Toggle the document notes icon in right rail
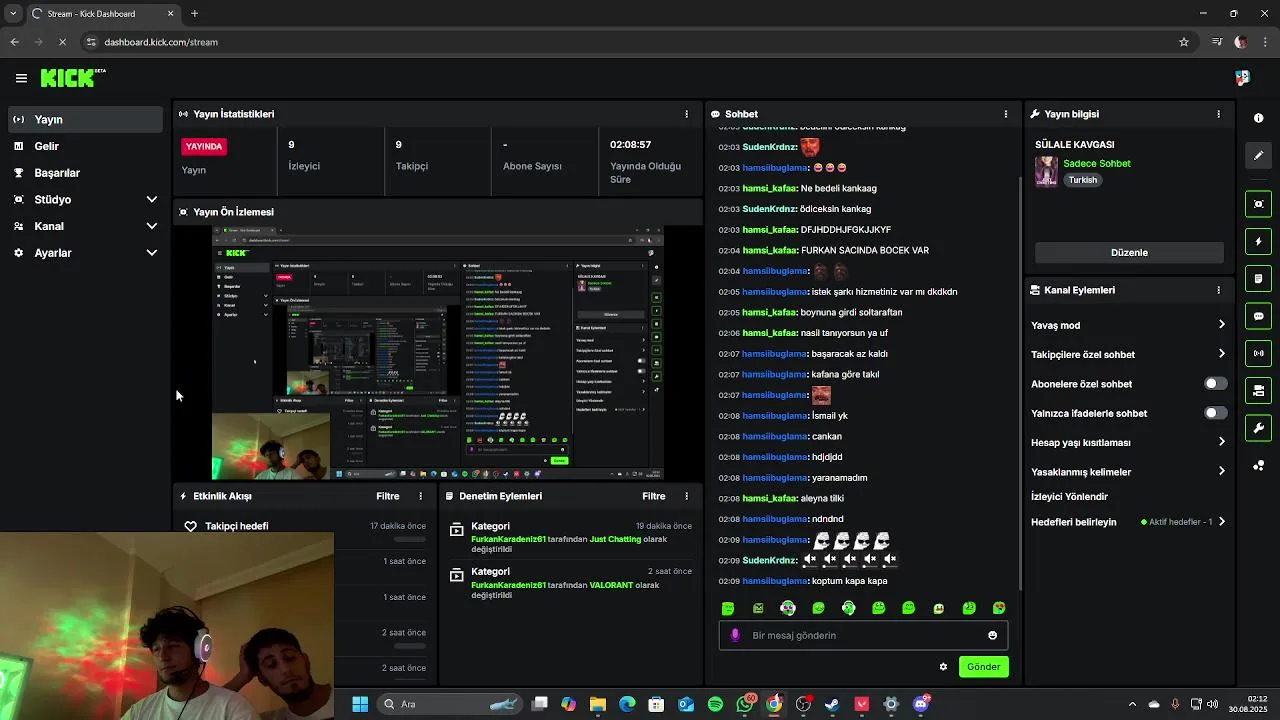 pyautogui.click(x=1258, y=278)
